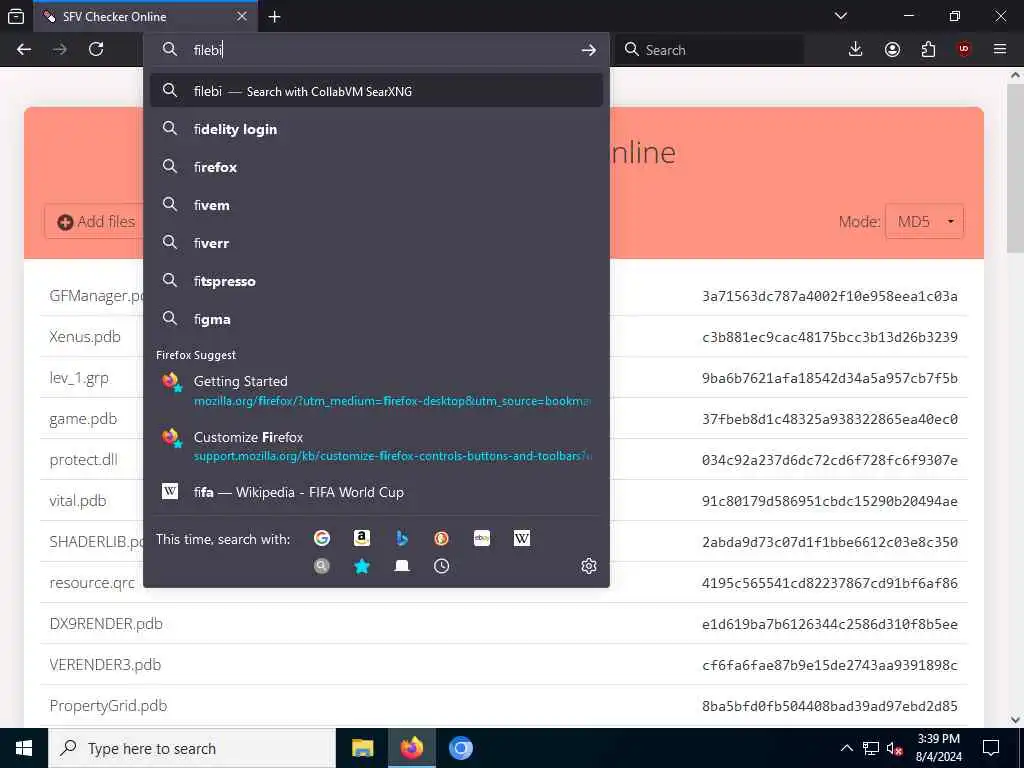Image resolution: width=1024 pixels, height=768 pixels.
Task: Search bookmarks via the blue star icon
Action: [x=362, y=566]
